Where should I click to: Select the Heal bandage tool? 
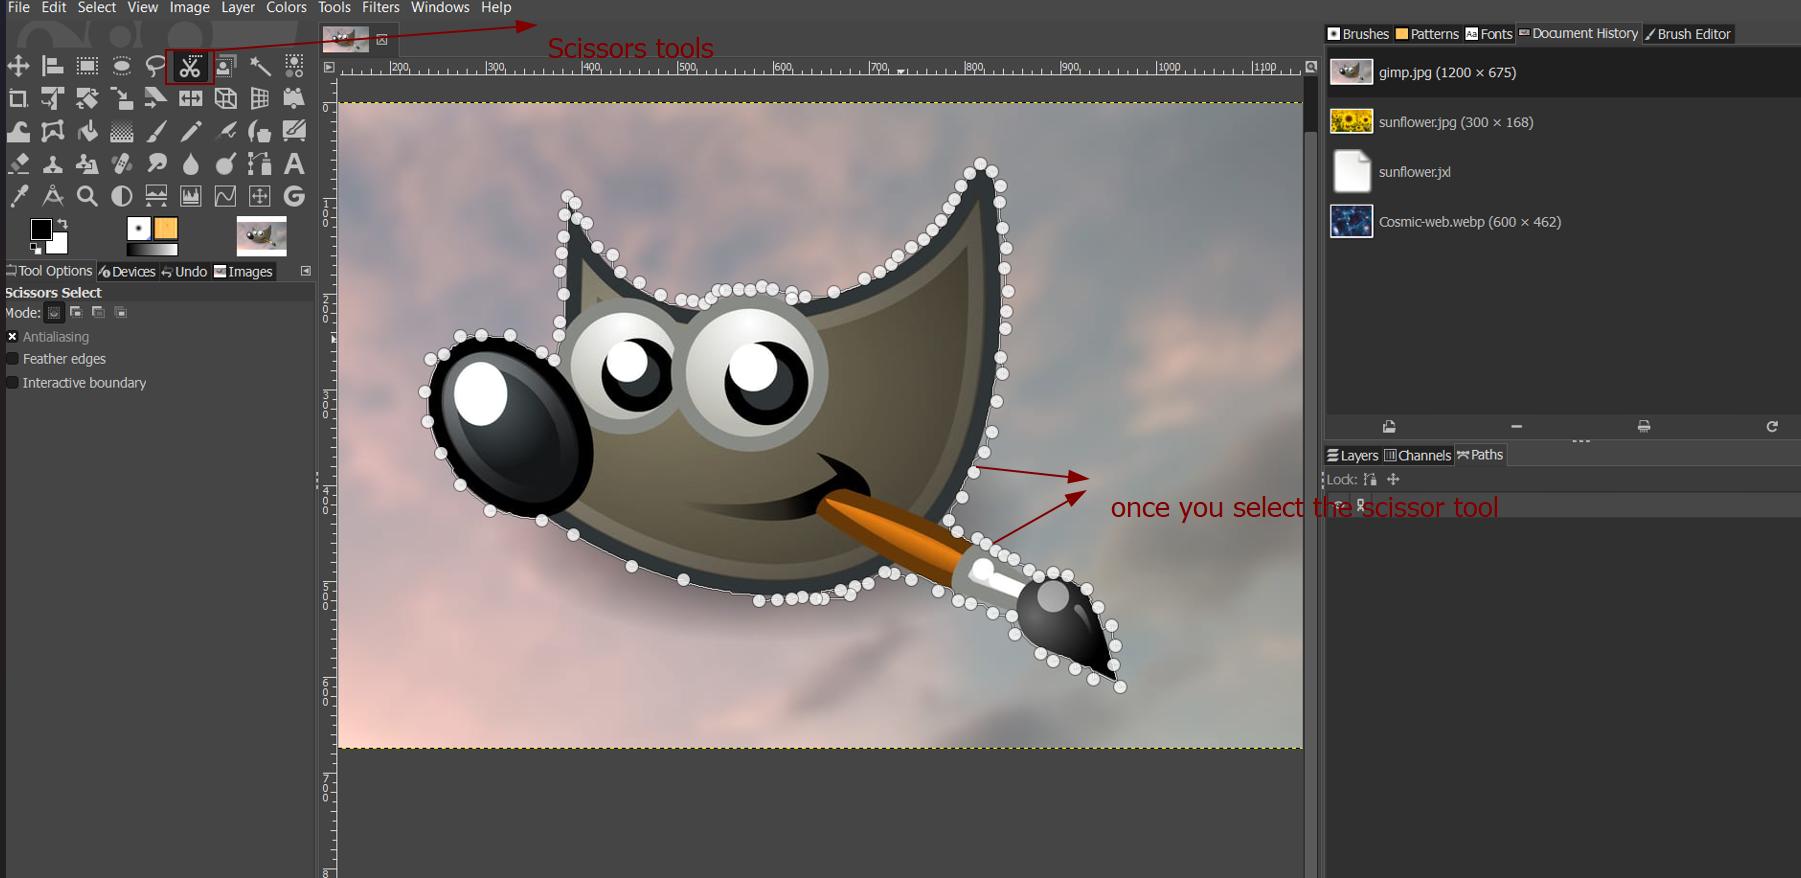point(121,163)
